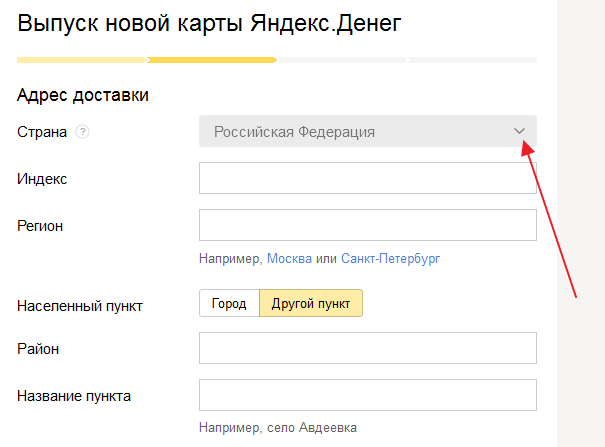605x447 pixels.
Task: Select the Город toggle button
Action: tap(229, 304)
